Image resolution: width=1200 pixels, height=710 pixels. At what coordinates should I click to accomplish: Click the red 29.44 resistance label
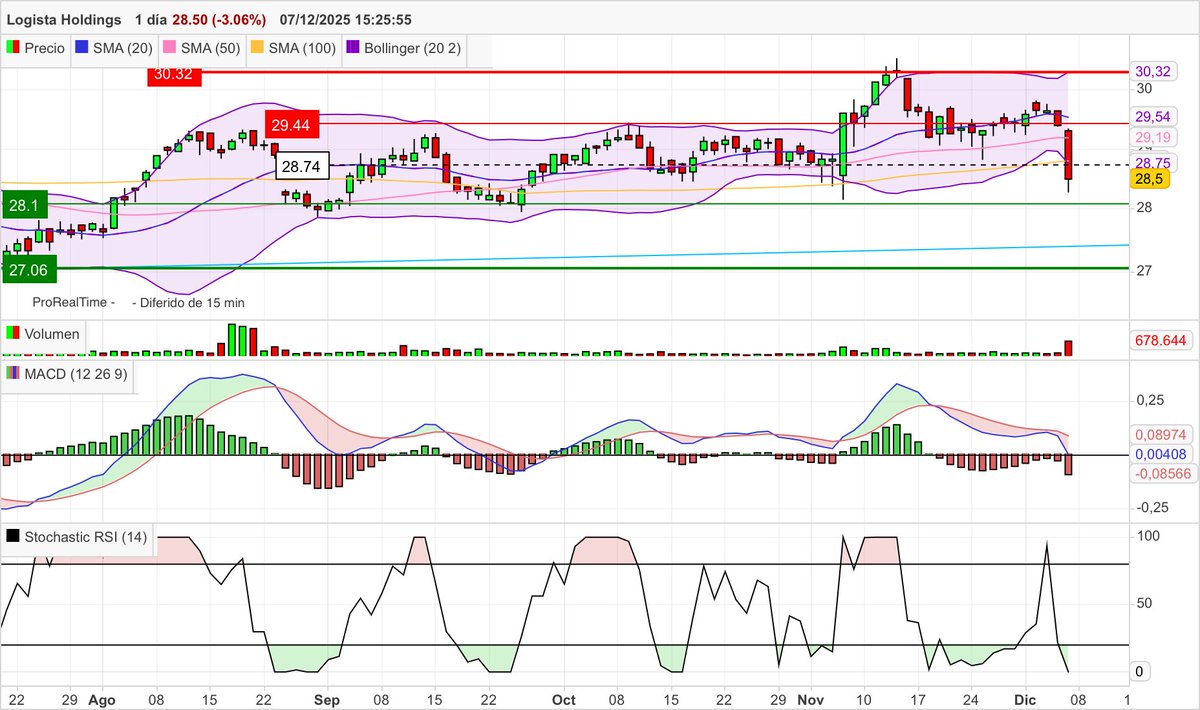292,124
